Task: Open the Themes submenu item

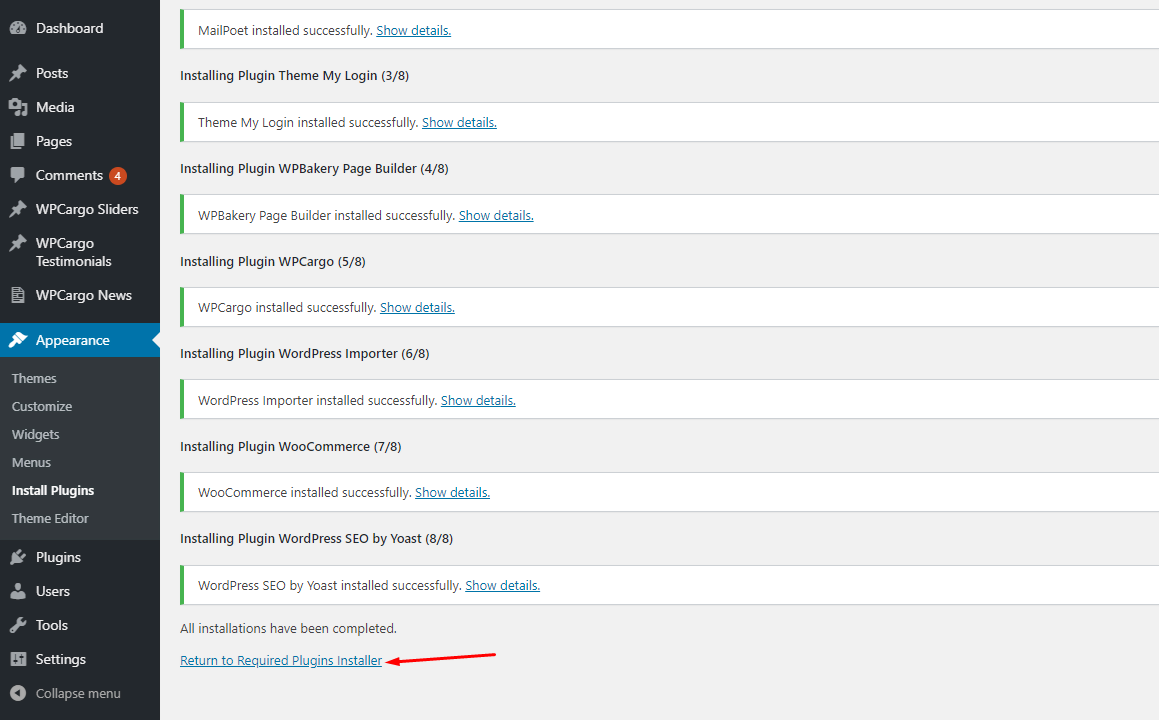Action: coord(34,378)
